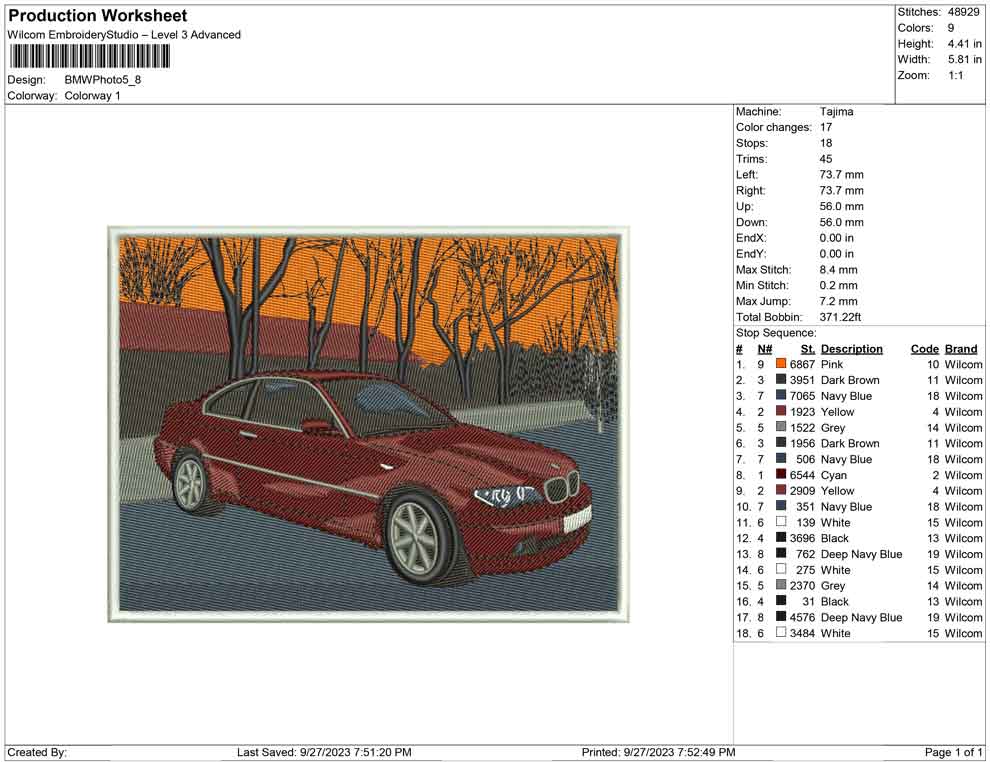Click the Stop Sequence heading

click(776, 333)
